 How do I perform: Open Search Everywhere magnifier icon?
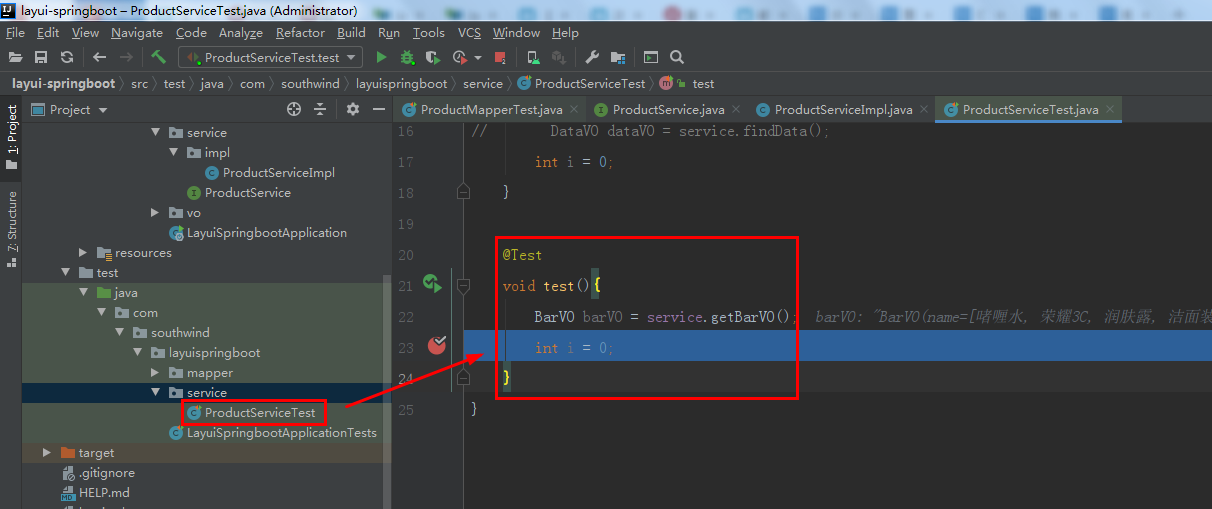tap(677, 57)
